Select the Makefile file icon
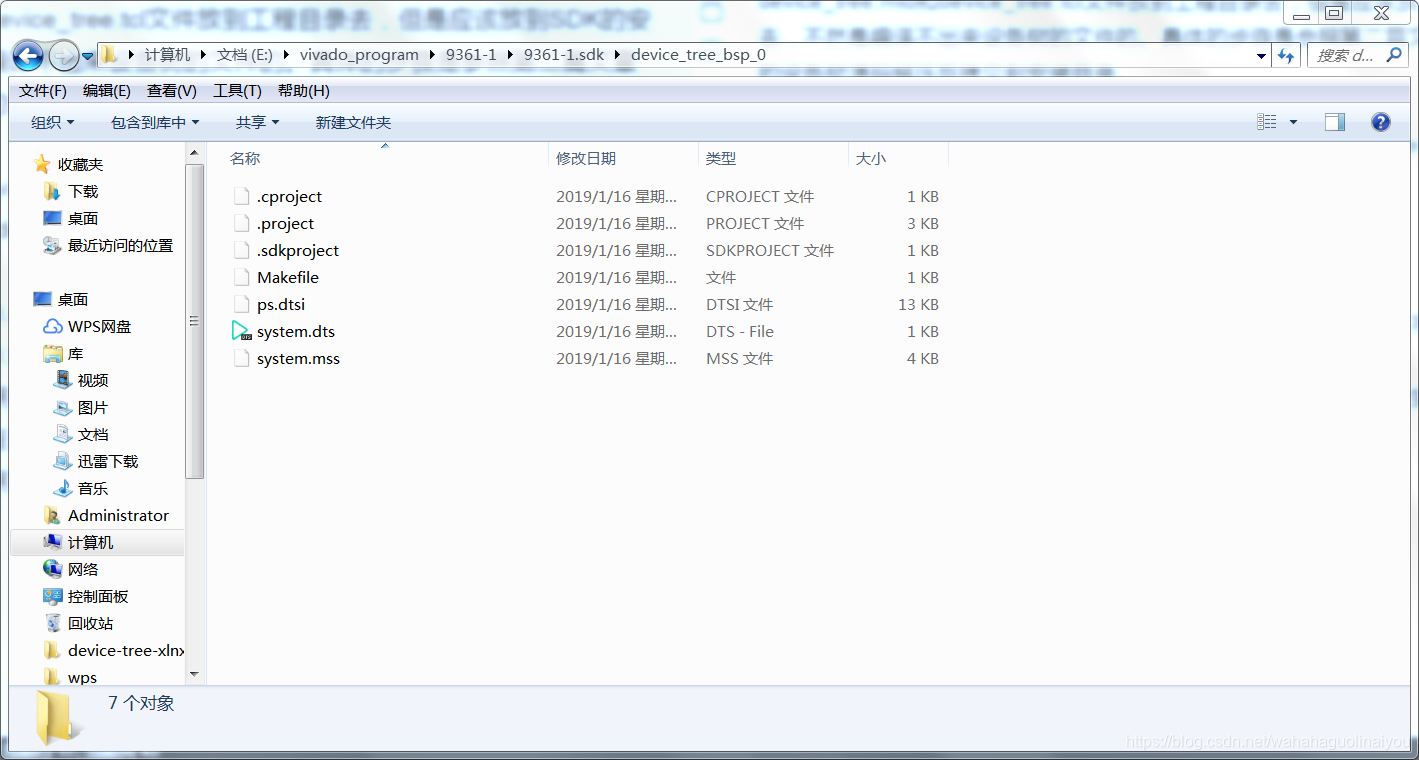1419x760 pixels. (241, 277)
